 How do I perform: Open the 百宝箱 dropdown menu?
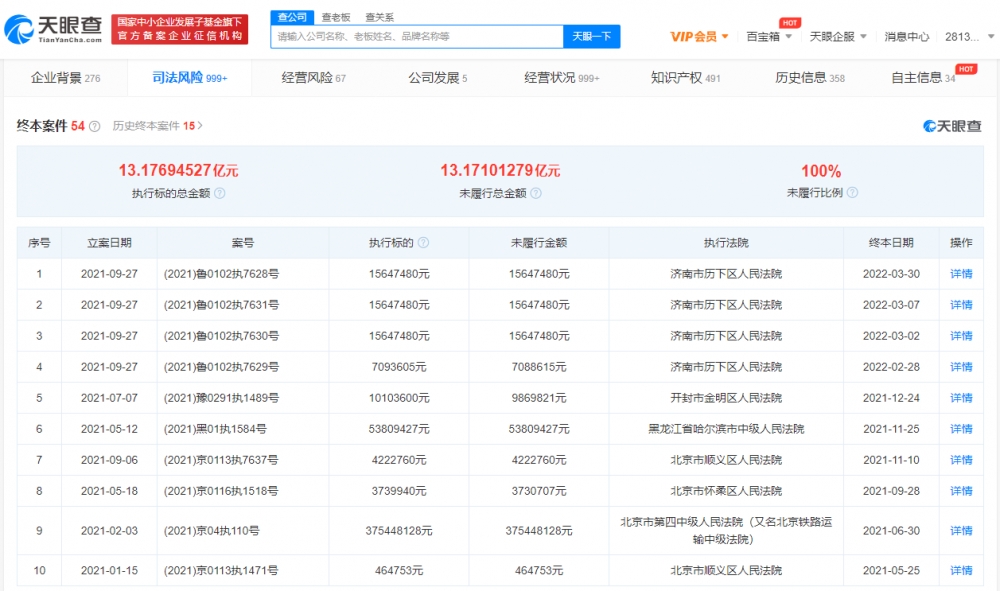coord(769,37)
